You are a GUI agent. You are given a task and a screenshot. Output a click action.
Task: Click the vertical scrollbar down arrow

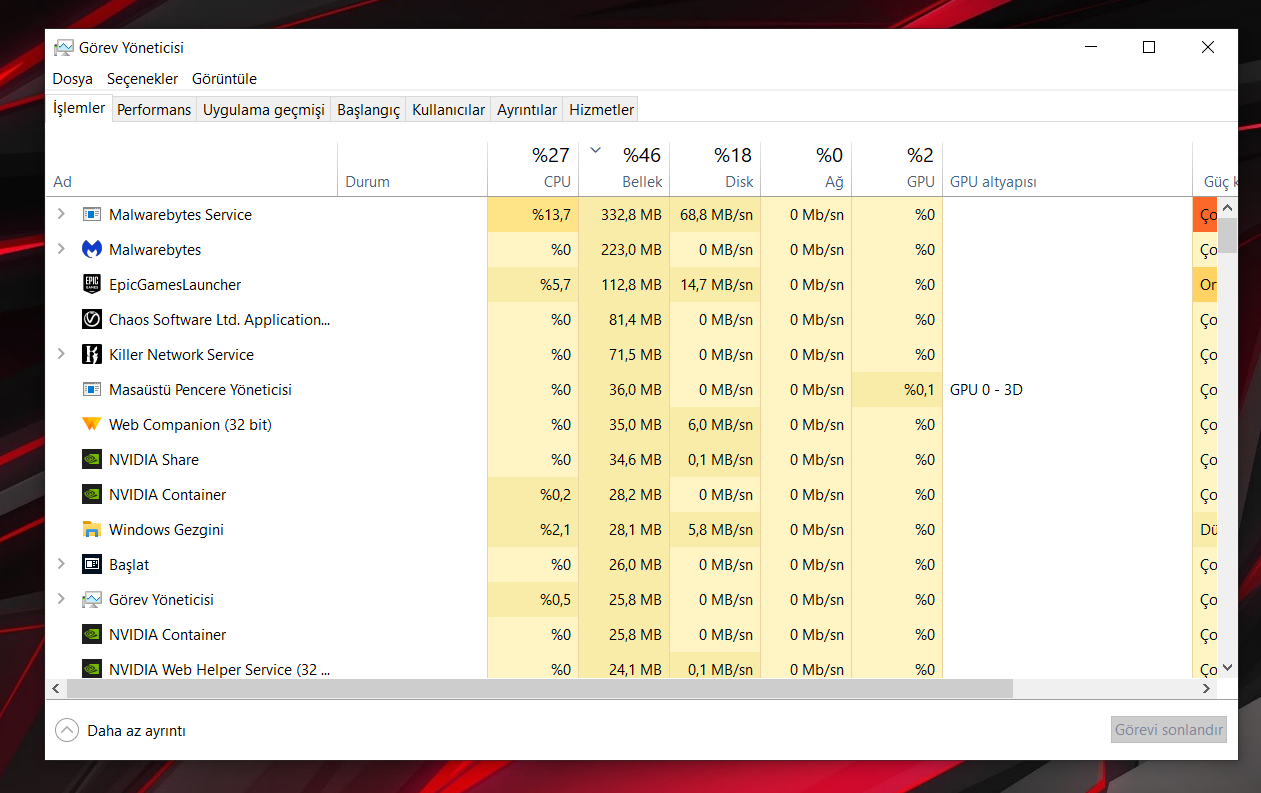click(x=1228, y=668)
